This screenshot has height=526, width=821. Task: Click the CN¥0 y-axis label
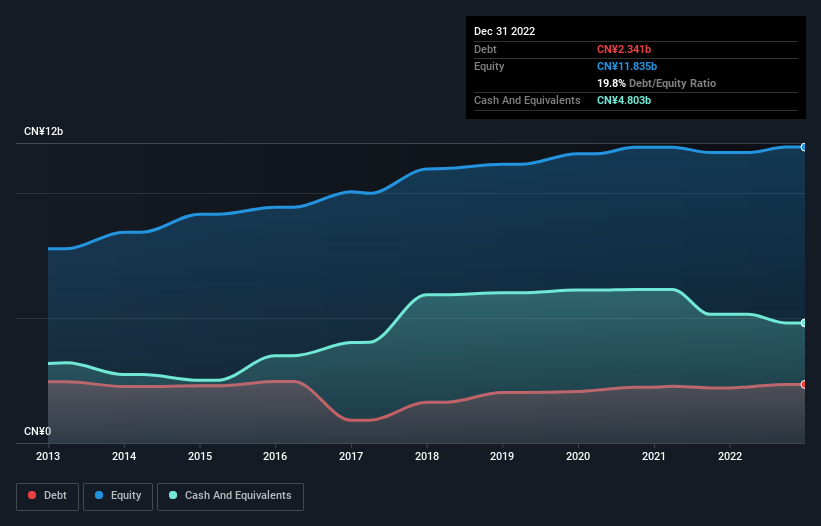37,431
